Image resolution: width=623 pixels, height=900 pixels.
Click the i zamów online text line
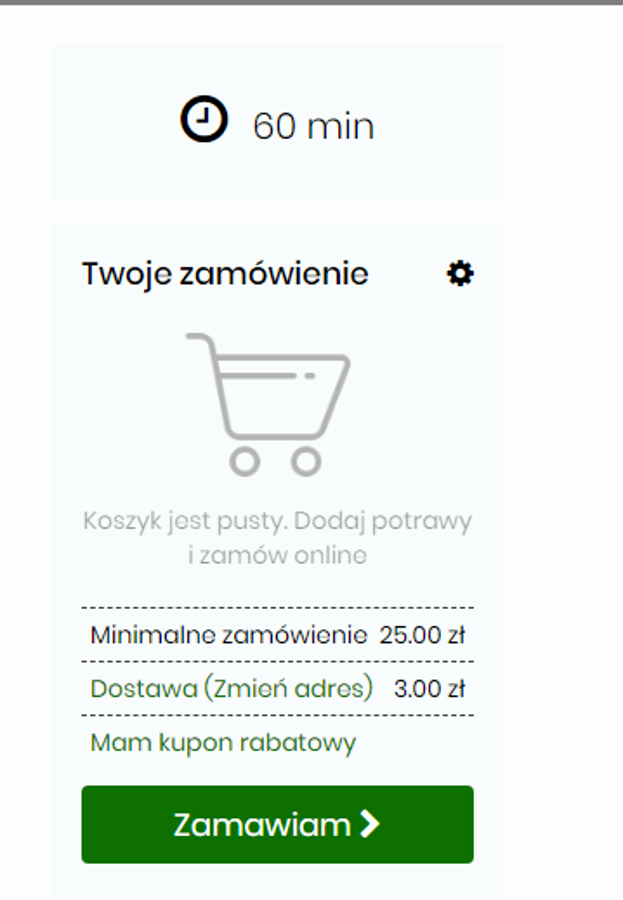[x=277, y=555]
